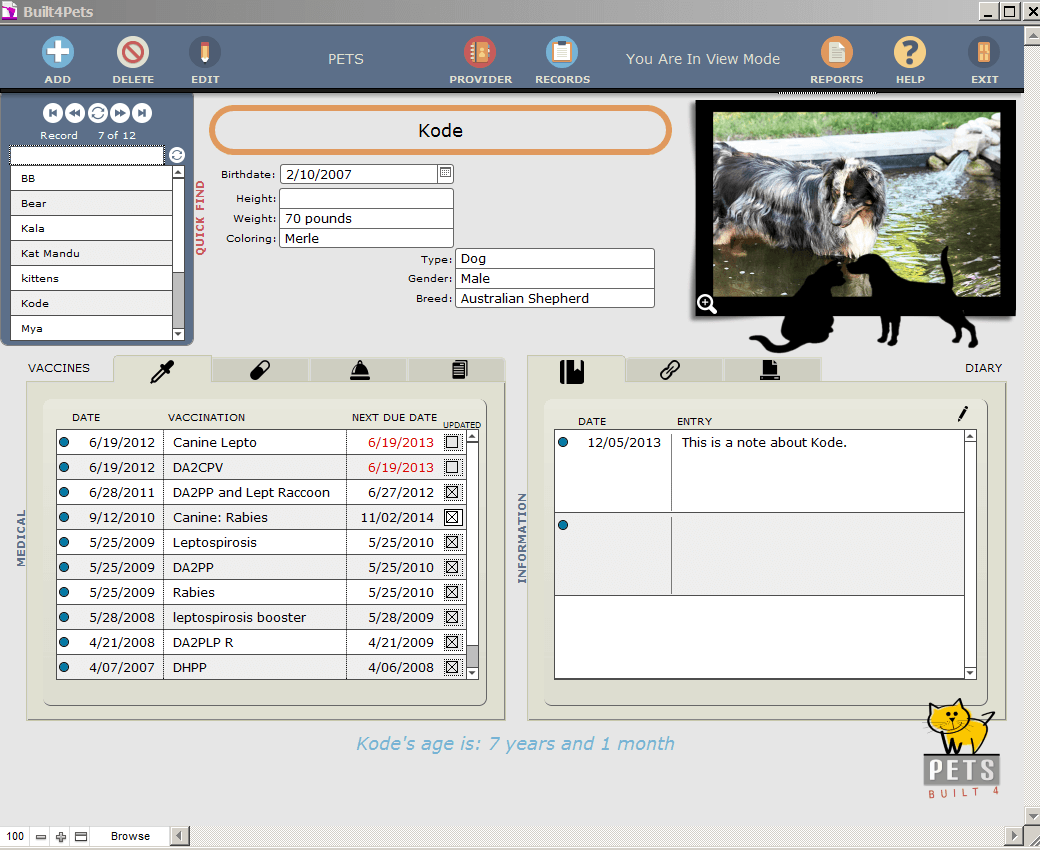Select Kat Mandu in Quick Find list
Viewport: 1040px width, 850px height.
(x=90, y=253)
